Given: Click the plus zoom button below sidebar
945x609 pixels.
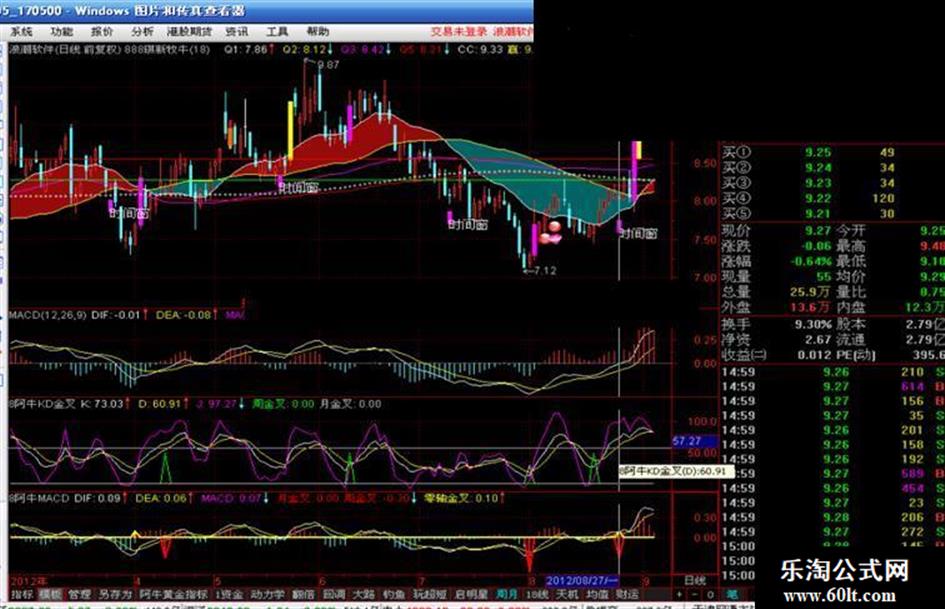Looking at the screenshot, I should click(x=681, y=595).
